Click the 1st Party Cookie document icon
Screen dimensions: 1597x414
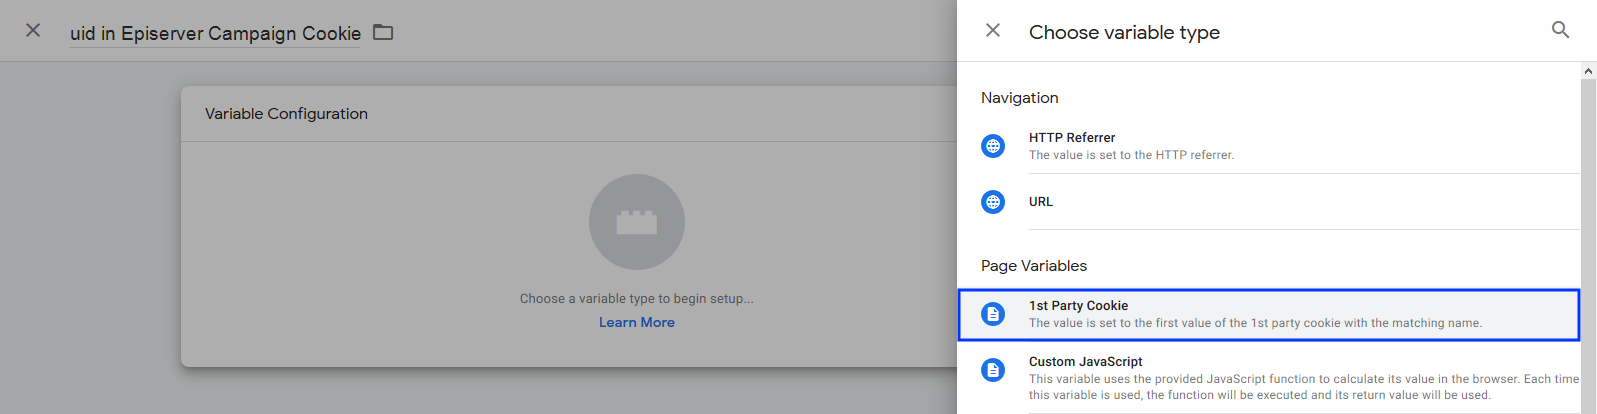pos(993,314)
